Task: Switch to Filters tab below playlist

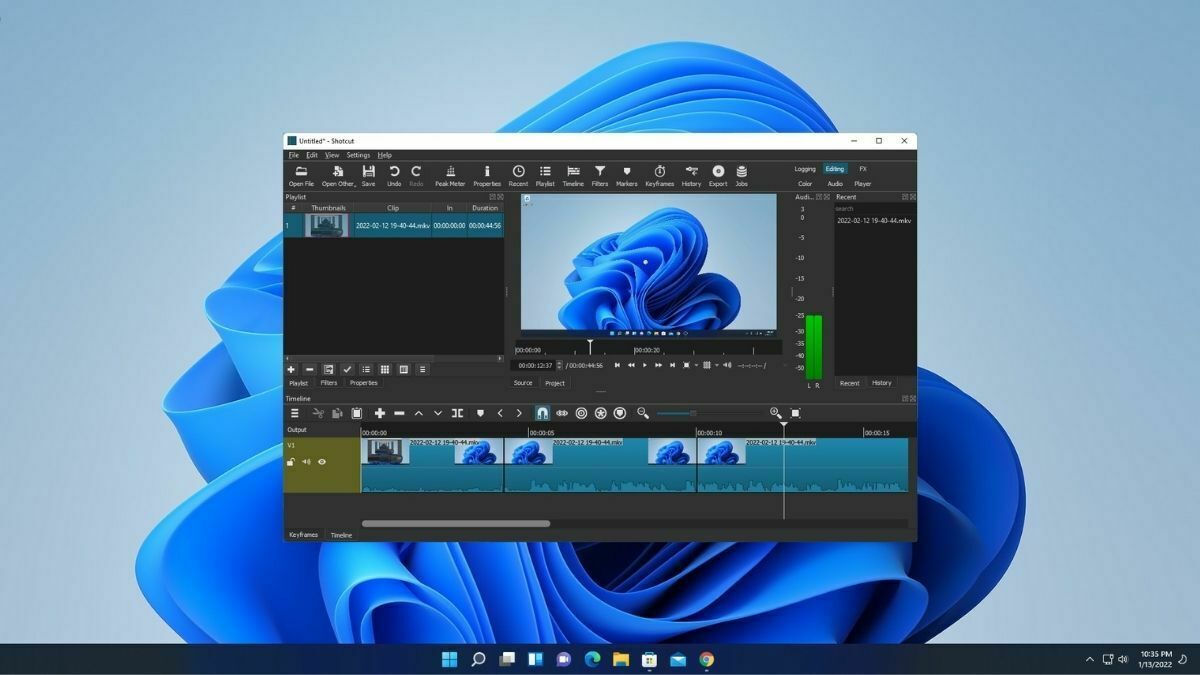Action: (329, 383)
